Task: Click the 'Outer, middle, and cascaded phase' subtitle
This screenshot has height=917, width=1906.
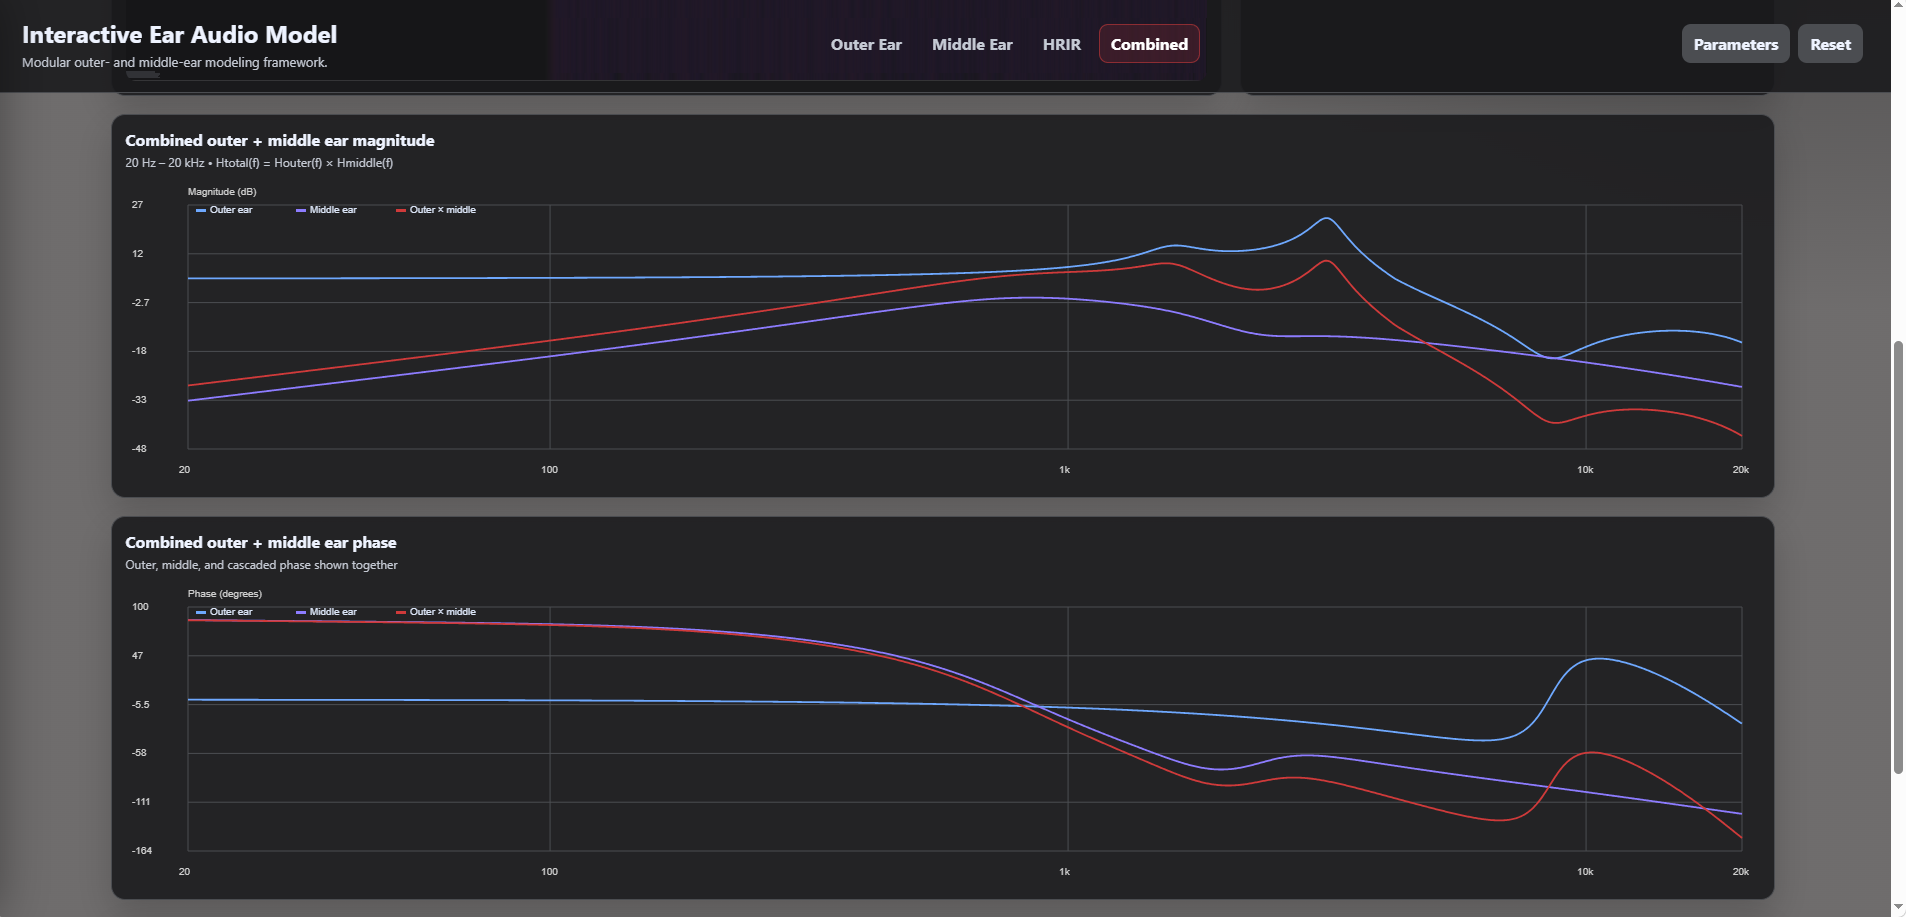Action: tap(261, 565)
